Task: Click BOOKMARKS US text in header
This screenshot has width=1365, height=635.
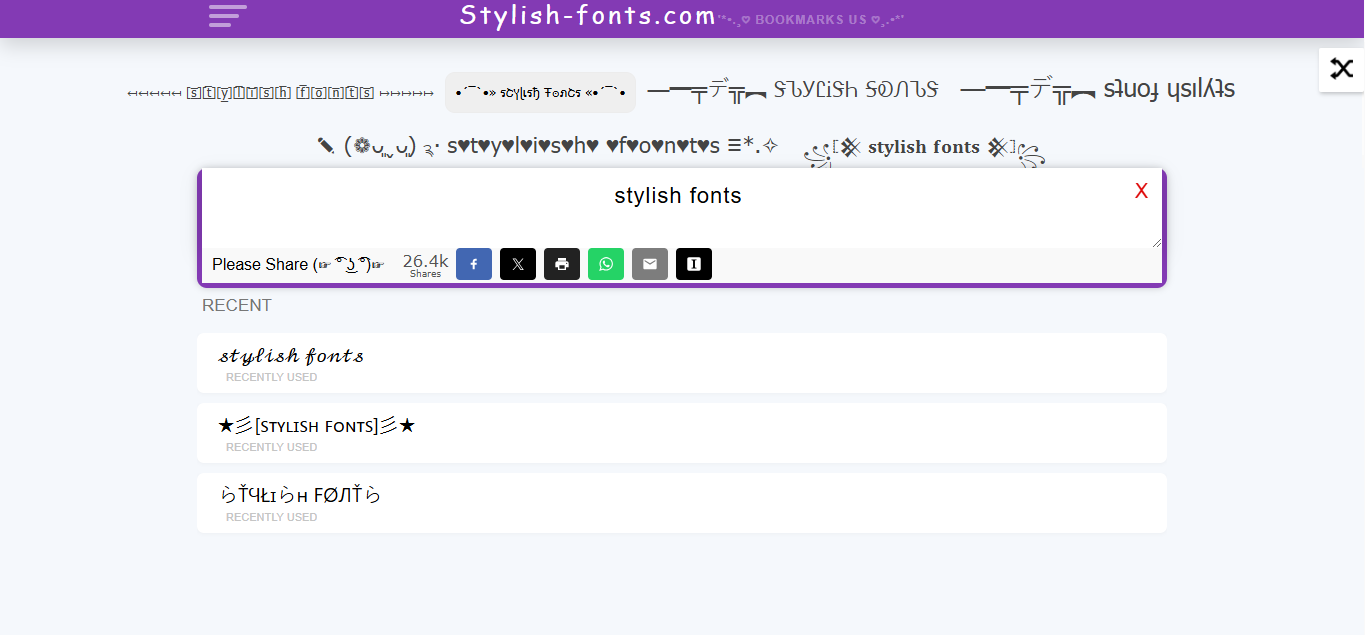Action: [x=811, y=19]
